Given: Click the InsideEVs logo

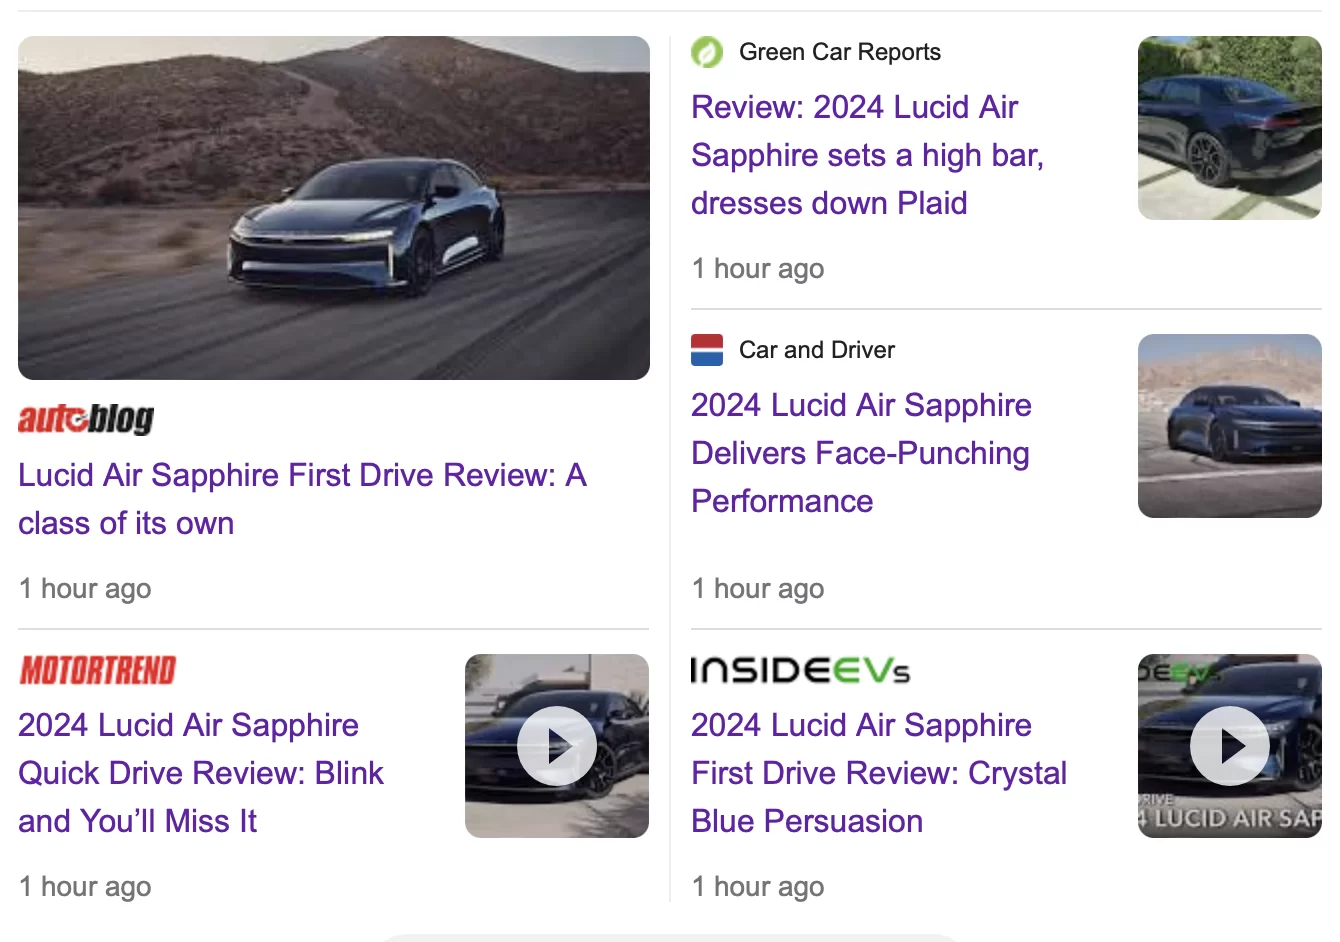Looking at the screenshot, I should coord(801,670).
